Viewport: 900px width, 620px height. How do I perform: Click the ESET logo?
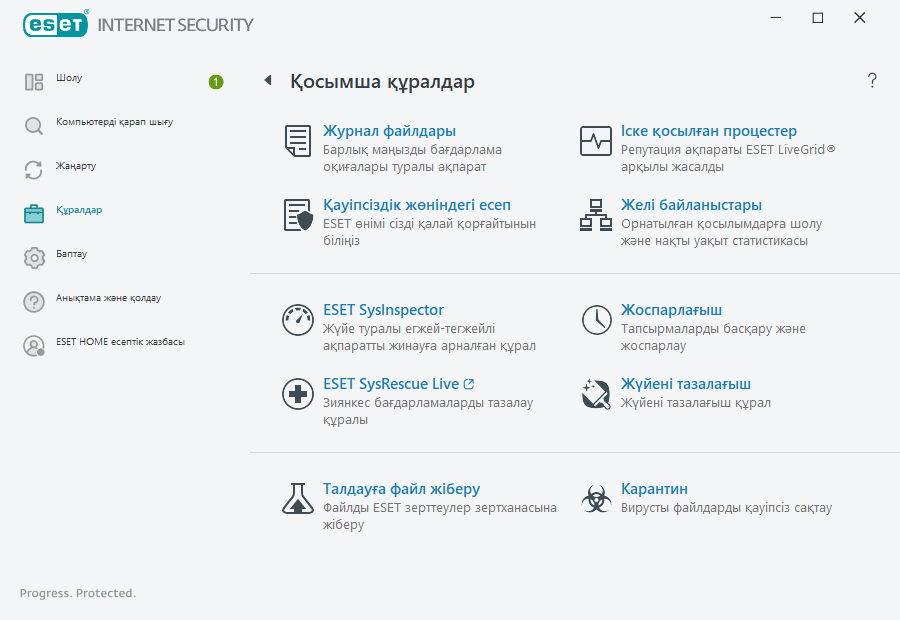point(56,24)
